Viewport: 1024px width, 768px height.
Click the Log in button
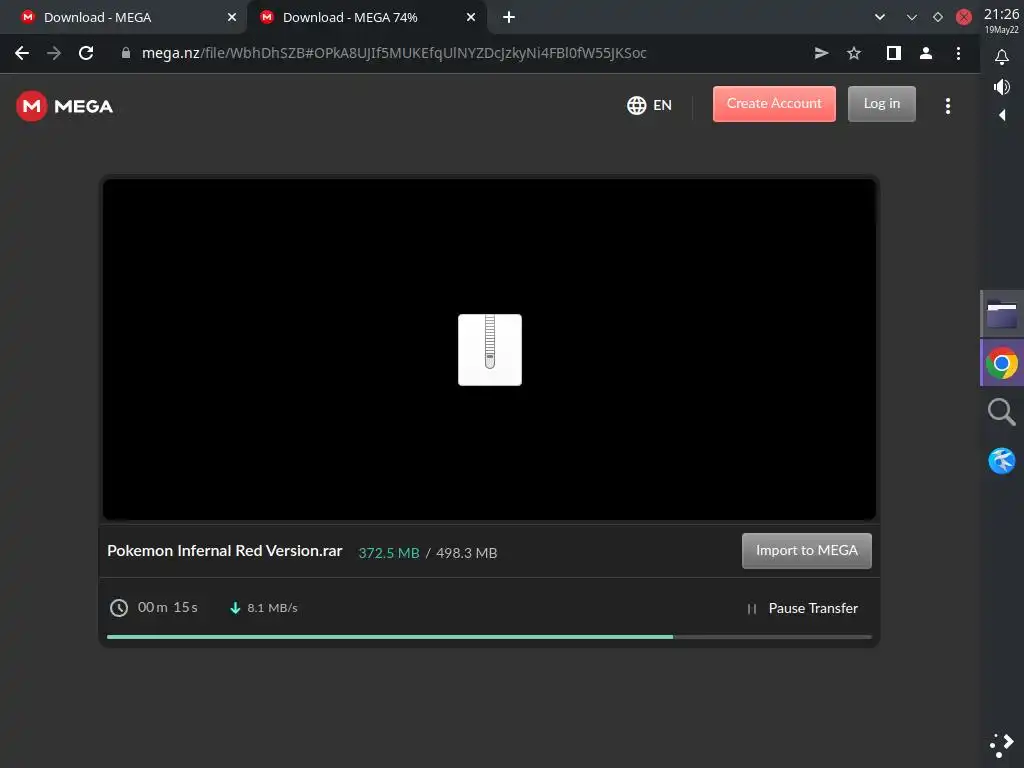pyautogui.click(x=882, y=104)
